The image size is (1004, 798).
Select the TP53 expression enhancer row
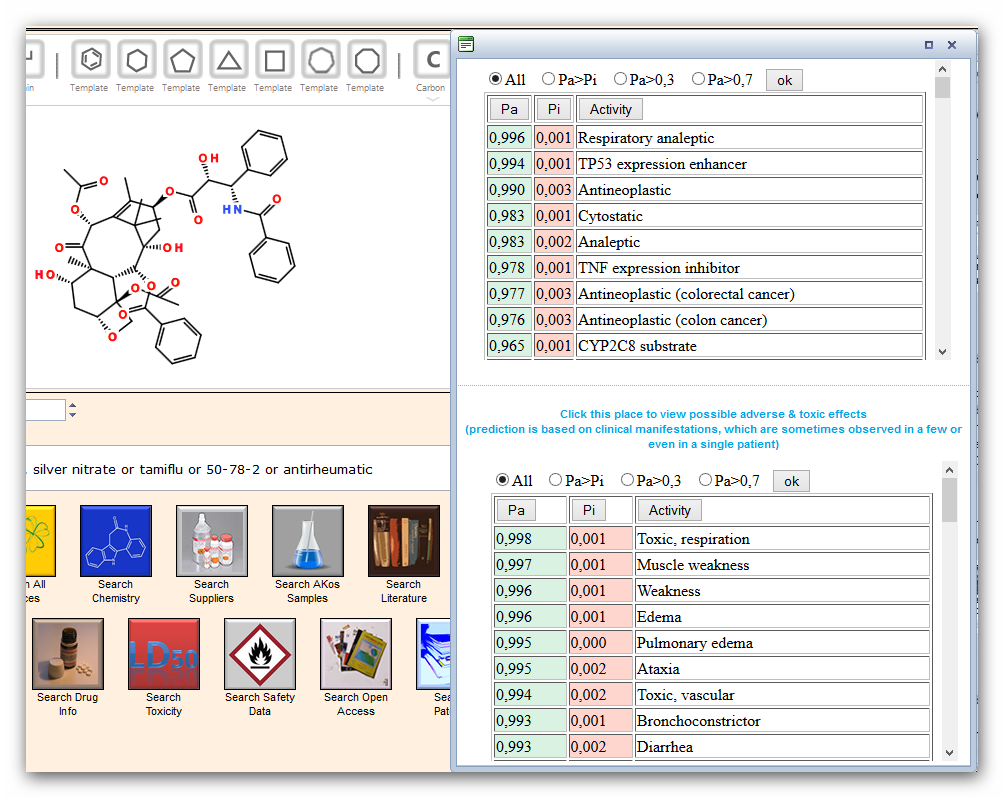coord(704,164)
